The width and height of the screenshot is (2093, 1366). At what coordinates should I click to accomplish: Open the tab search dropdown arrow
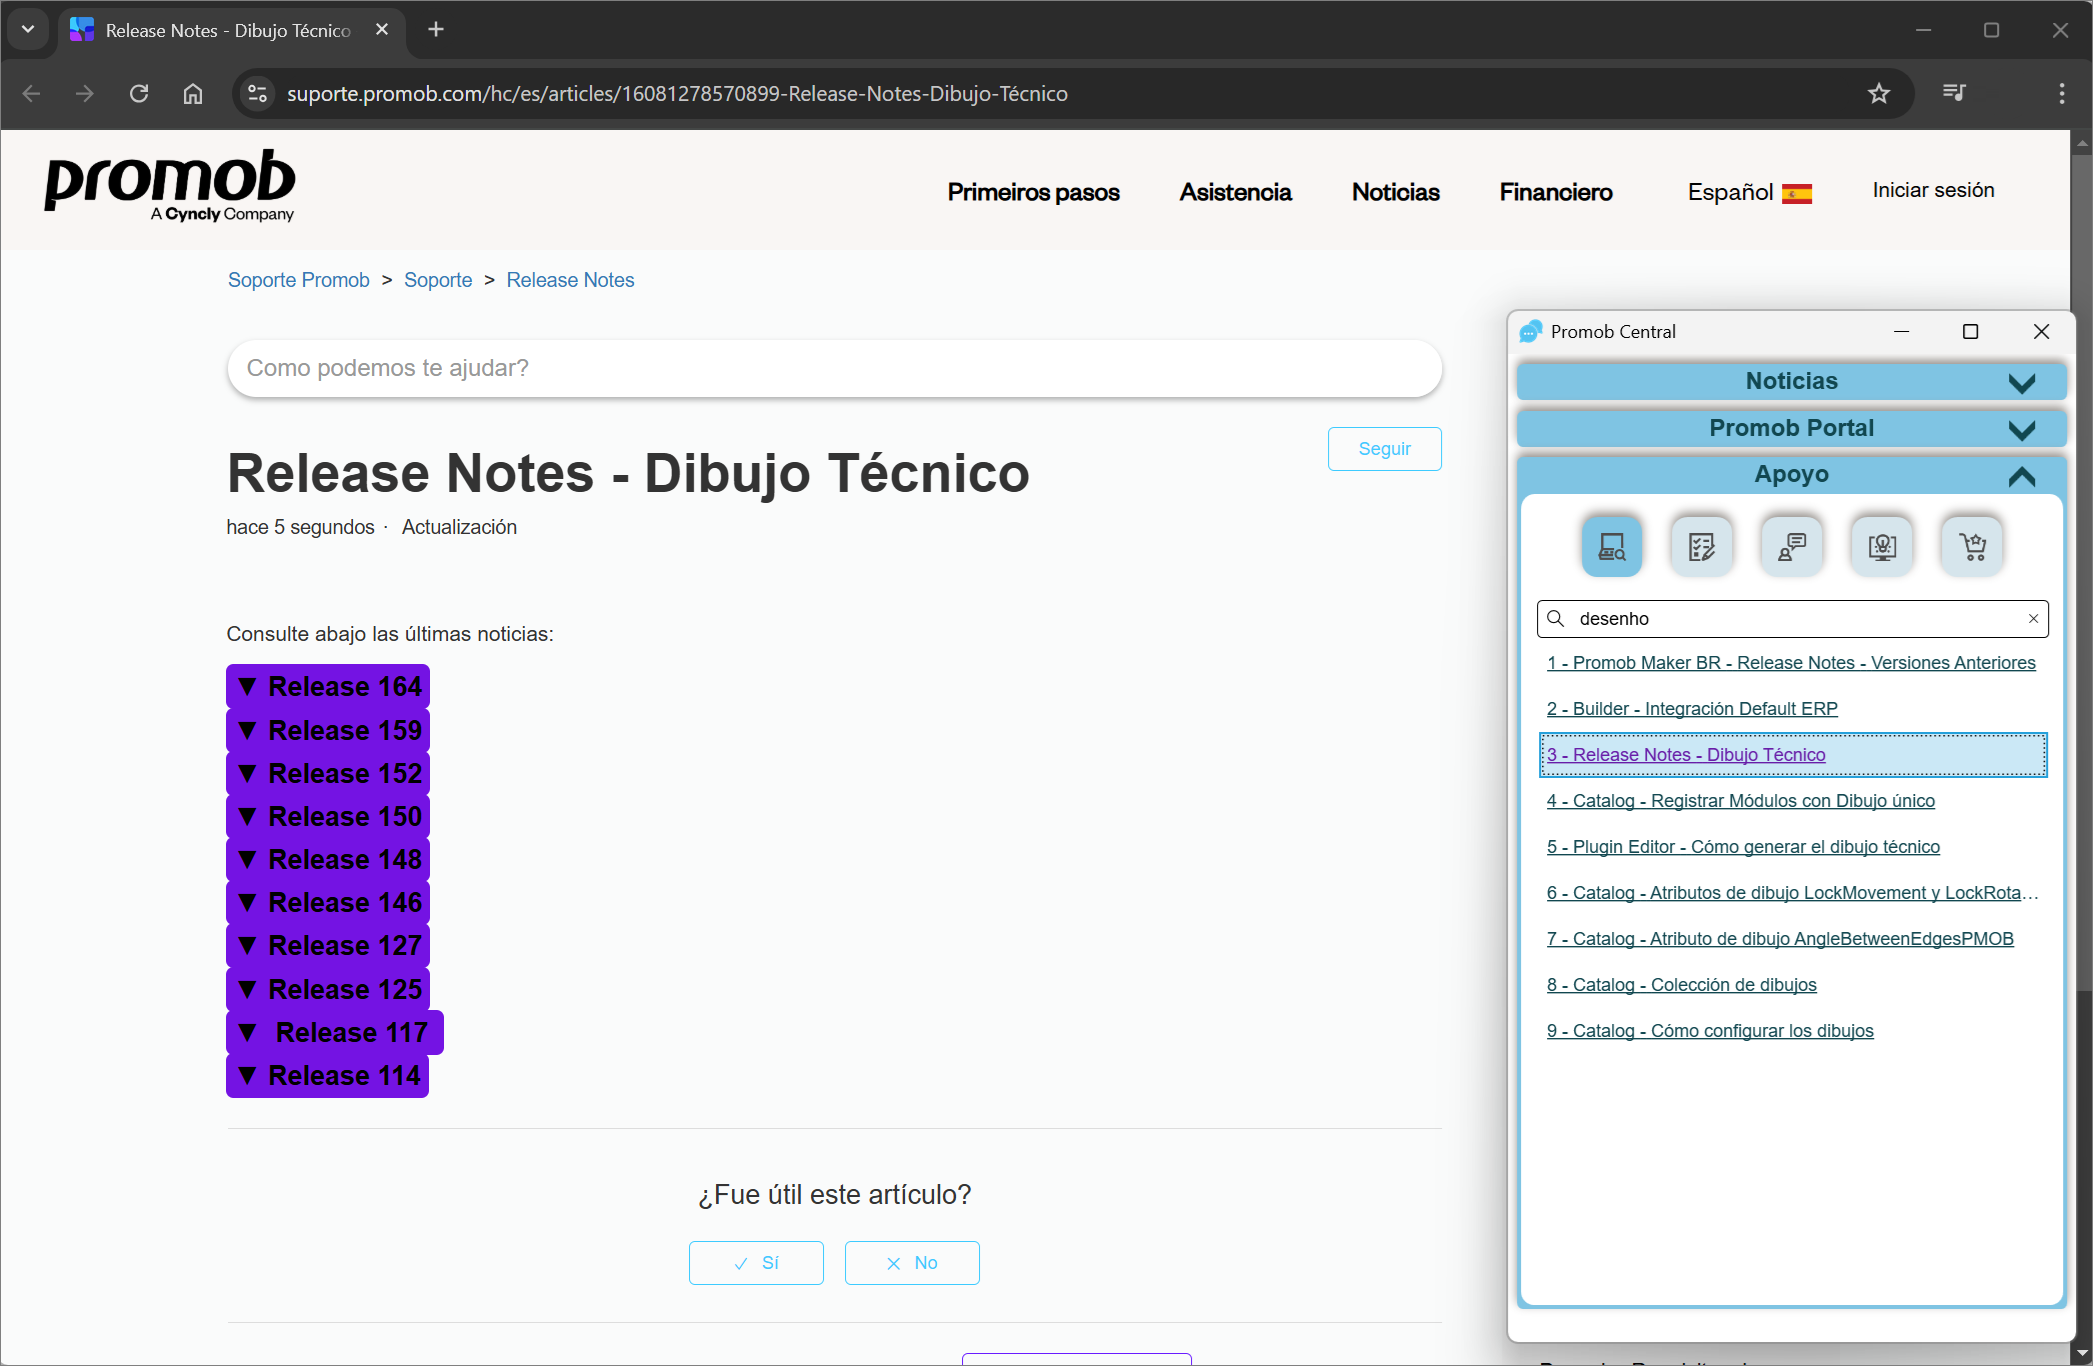[x=28, y=30]
